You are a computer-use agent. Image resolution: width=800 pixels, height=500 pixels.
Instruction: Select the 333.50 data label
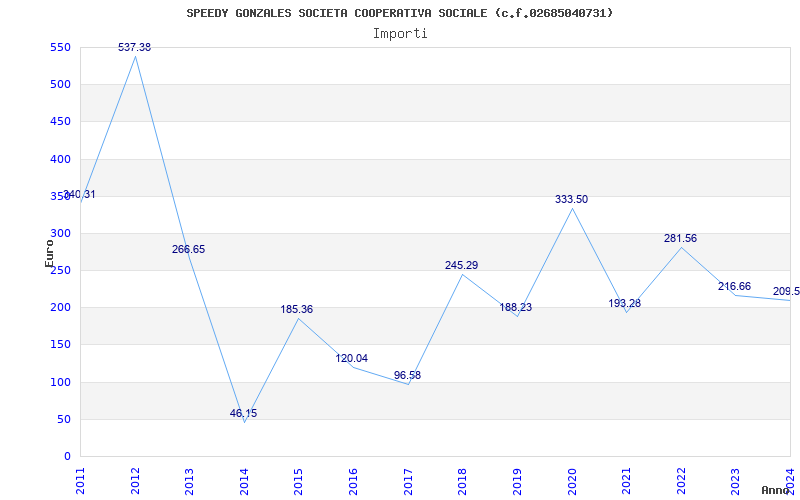571,199
